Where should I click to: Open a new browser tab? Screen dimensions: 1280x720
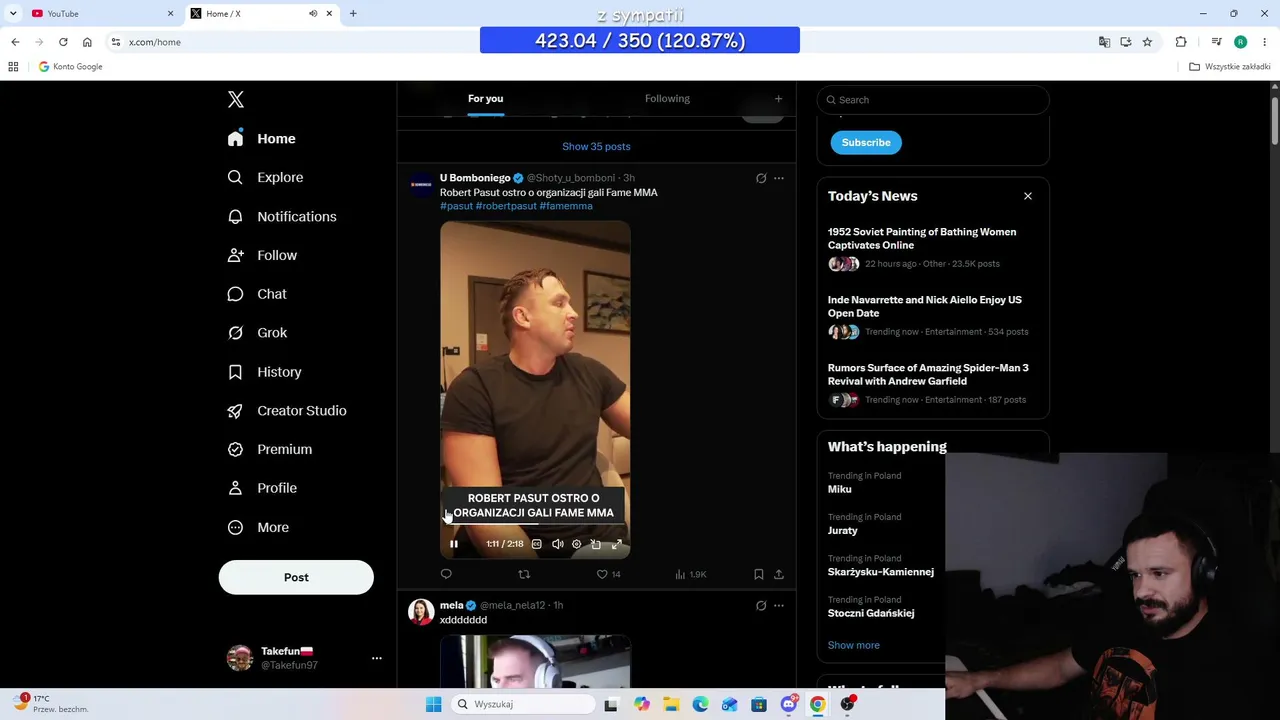click(353, 13)
